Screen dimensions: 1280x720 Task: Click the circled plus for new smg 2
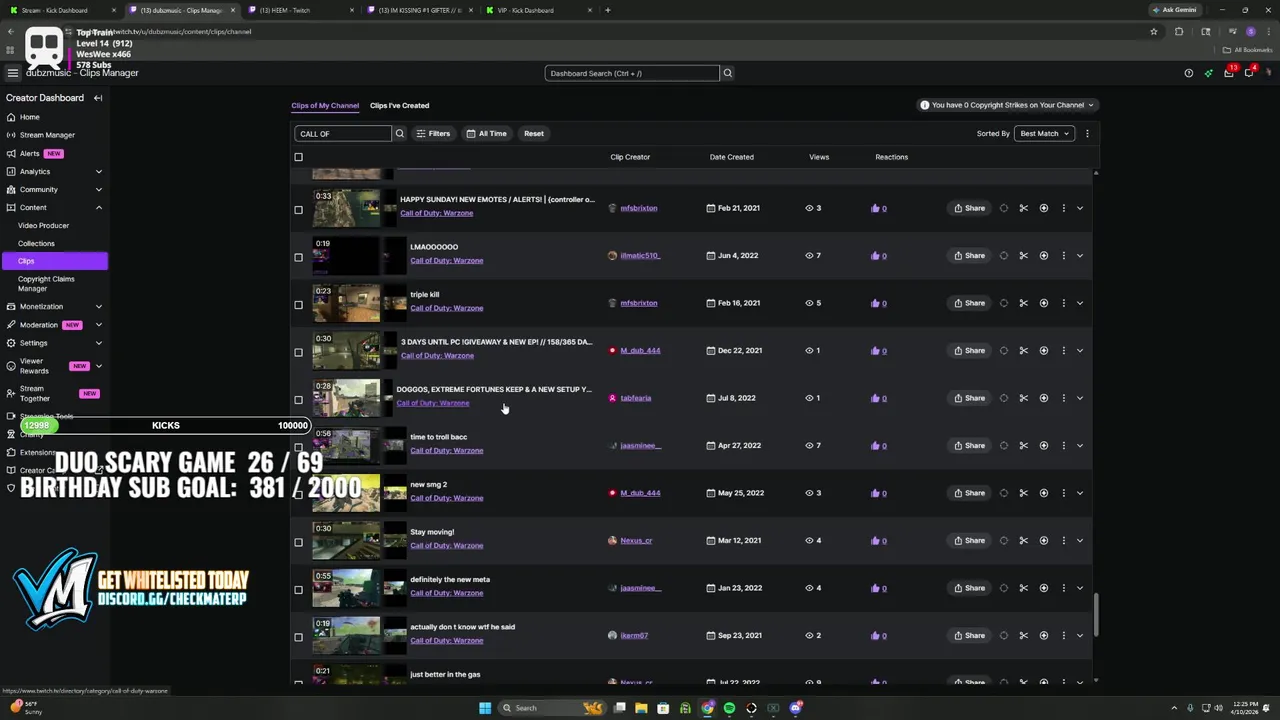coord(1043,493)
